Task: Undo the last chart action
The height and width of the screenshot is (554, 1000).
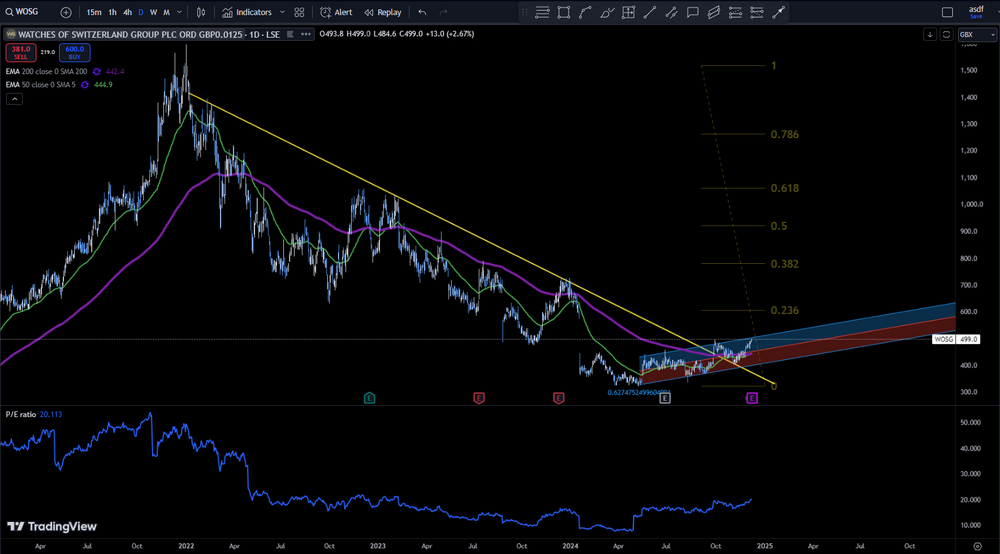Action: pos(422,12)
